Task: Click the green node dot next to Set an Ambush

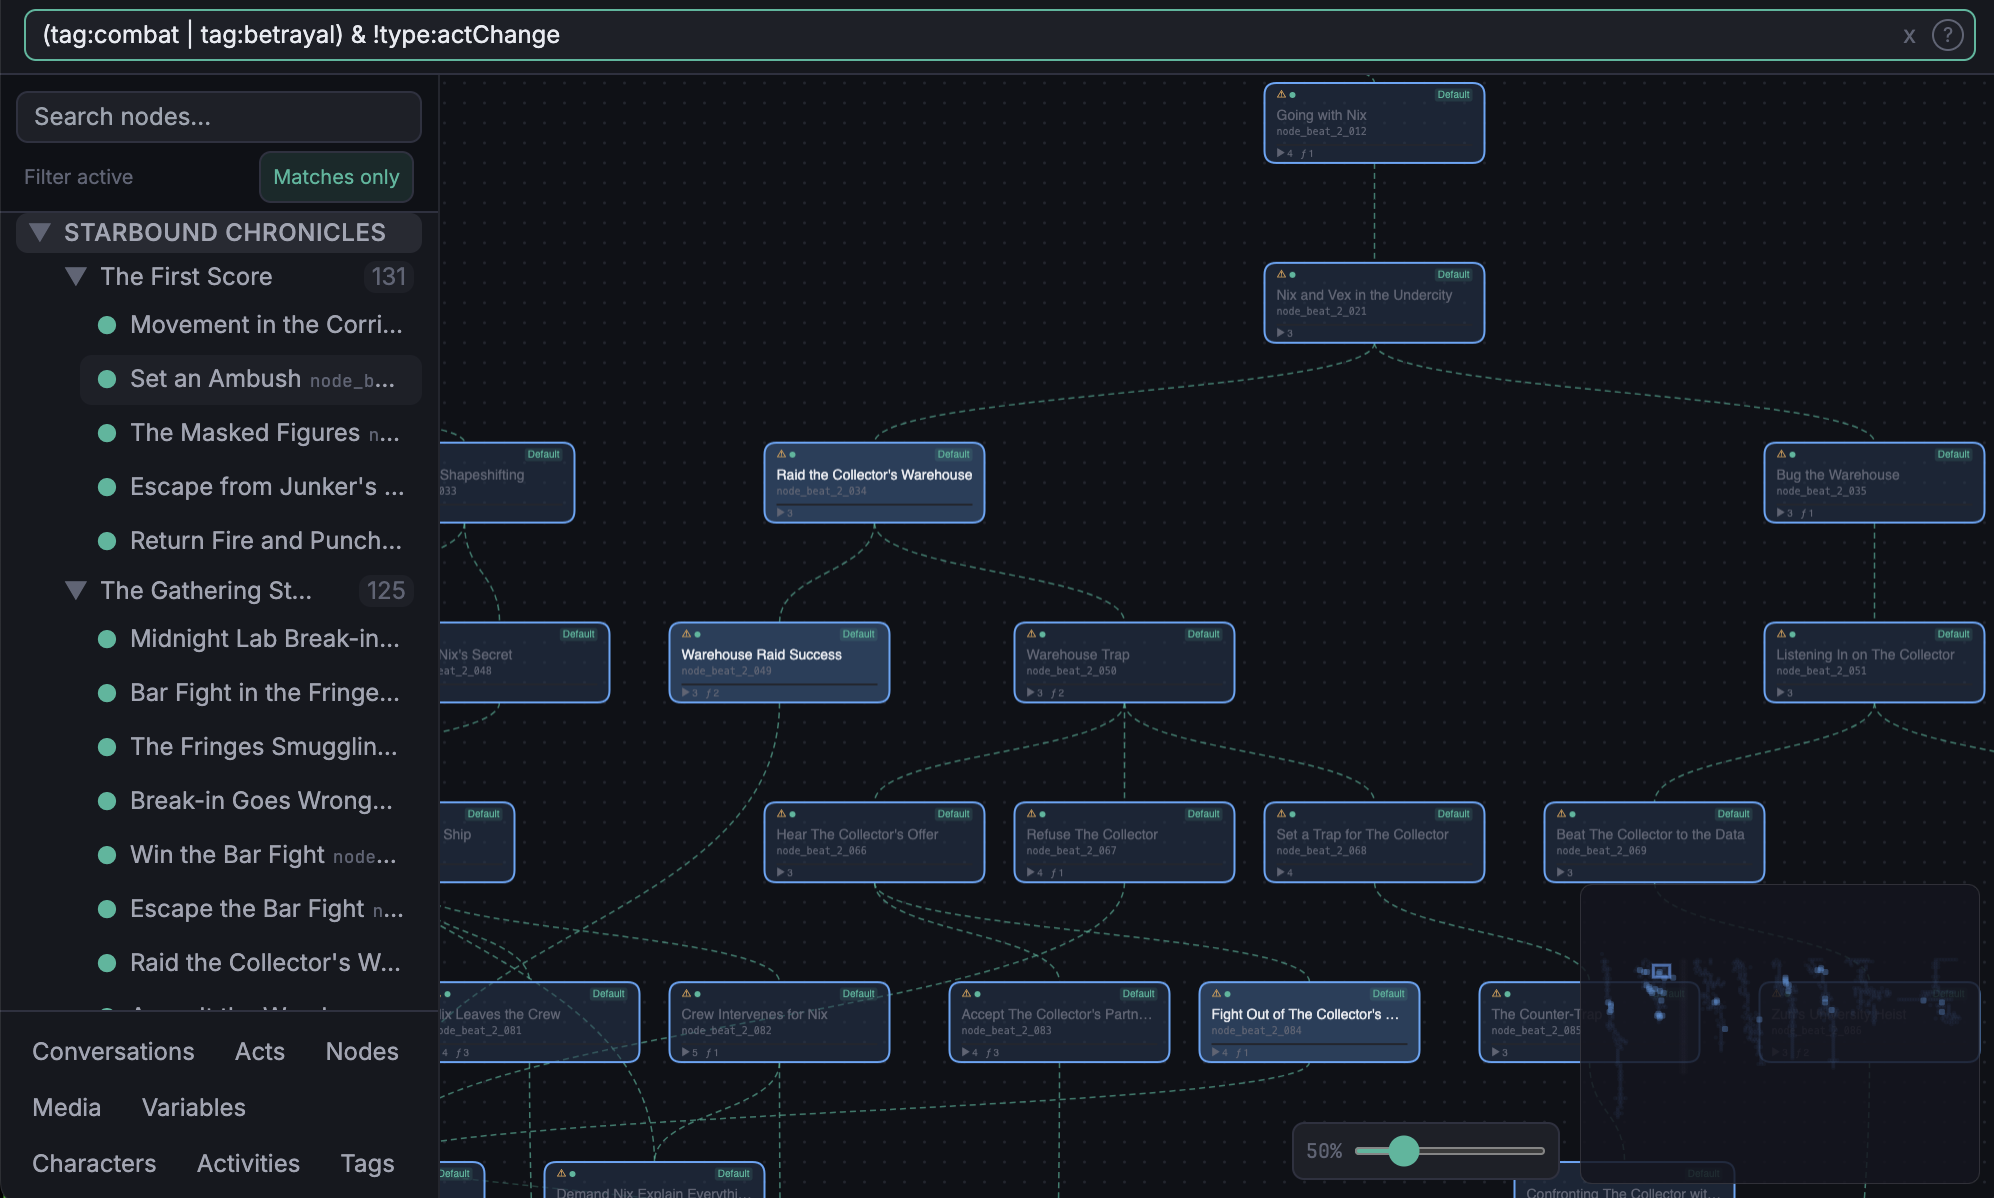Action: (x=107, y=379)
